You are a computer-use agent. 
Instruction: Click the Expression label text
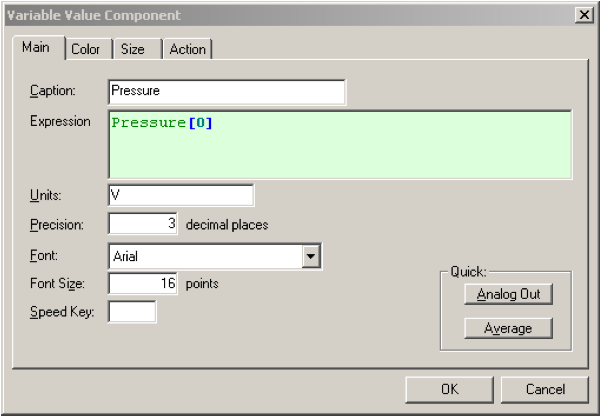click(x=61, y=121)
